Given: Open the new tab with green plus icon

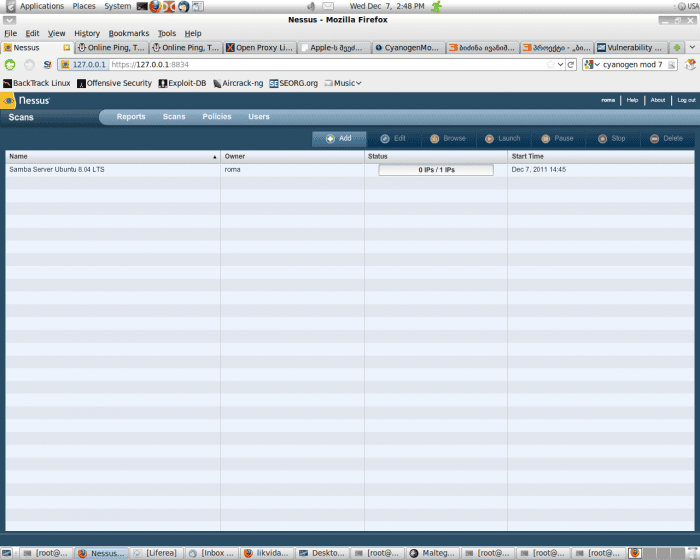Looking at the screenshot, I should click(x=677, y=48).
